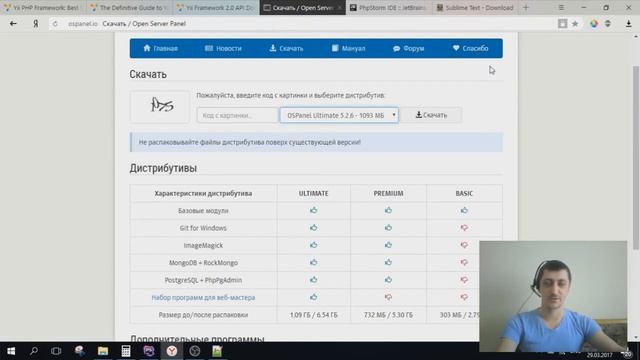Open Набор программ для веб-мастера link
This screenshot has width=640, height=360.
(x=203, y=298)
